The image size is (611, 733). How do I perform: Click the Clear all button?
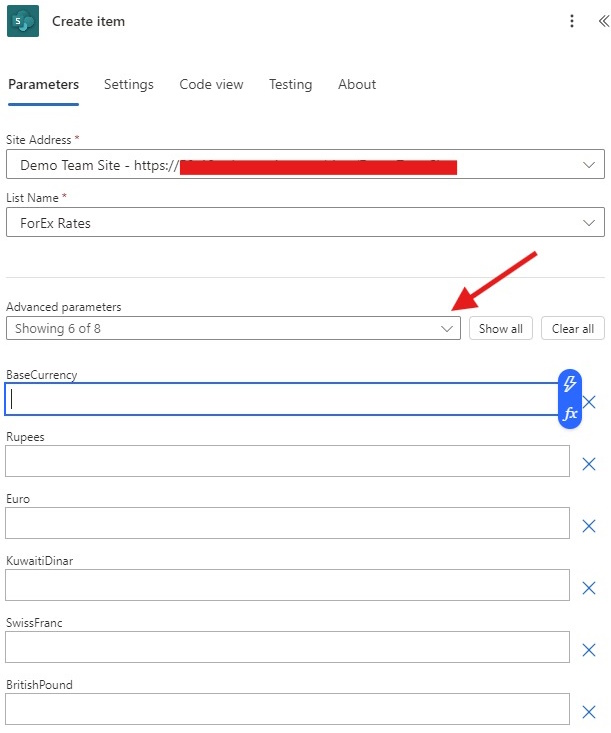(573, 328)
